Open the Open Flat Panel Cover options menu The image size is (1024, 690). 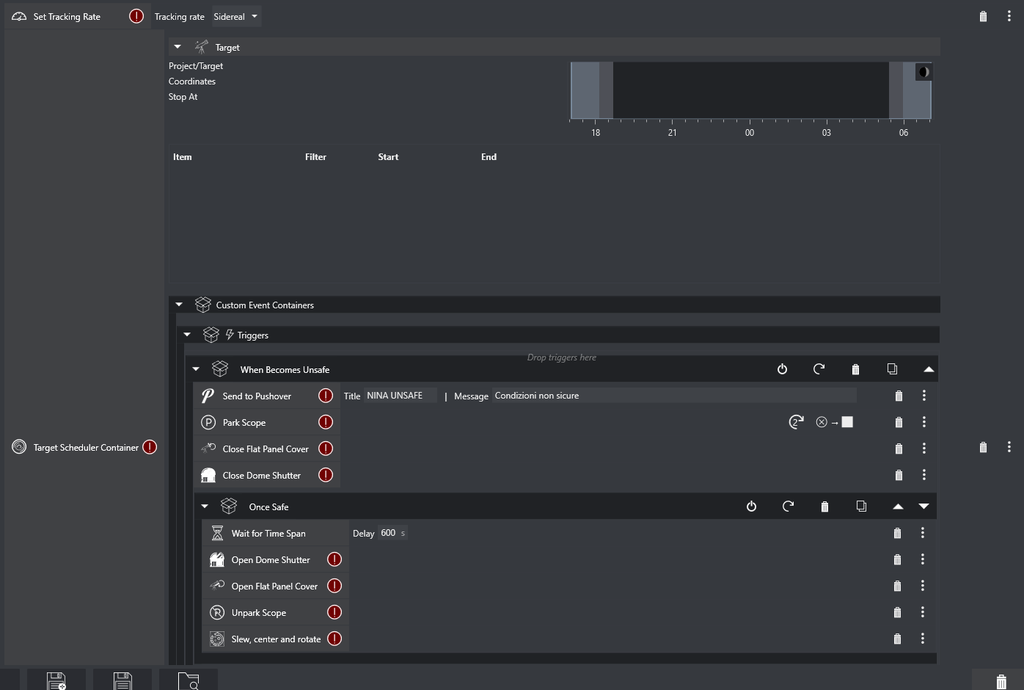coord(923,586)
